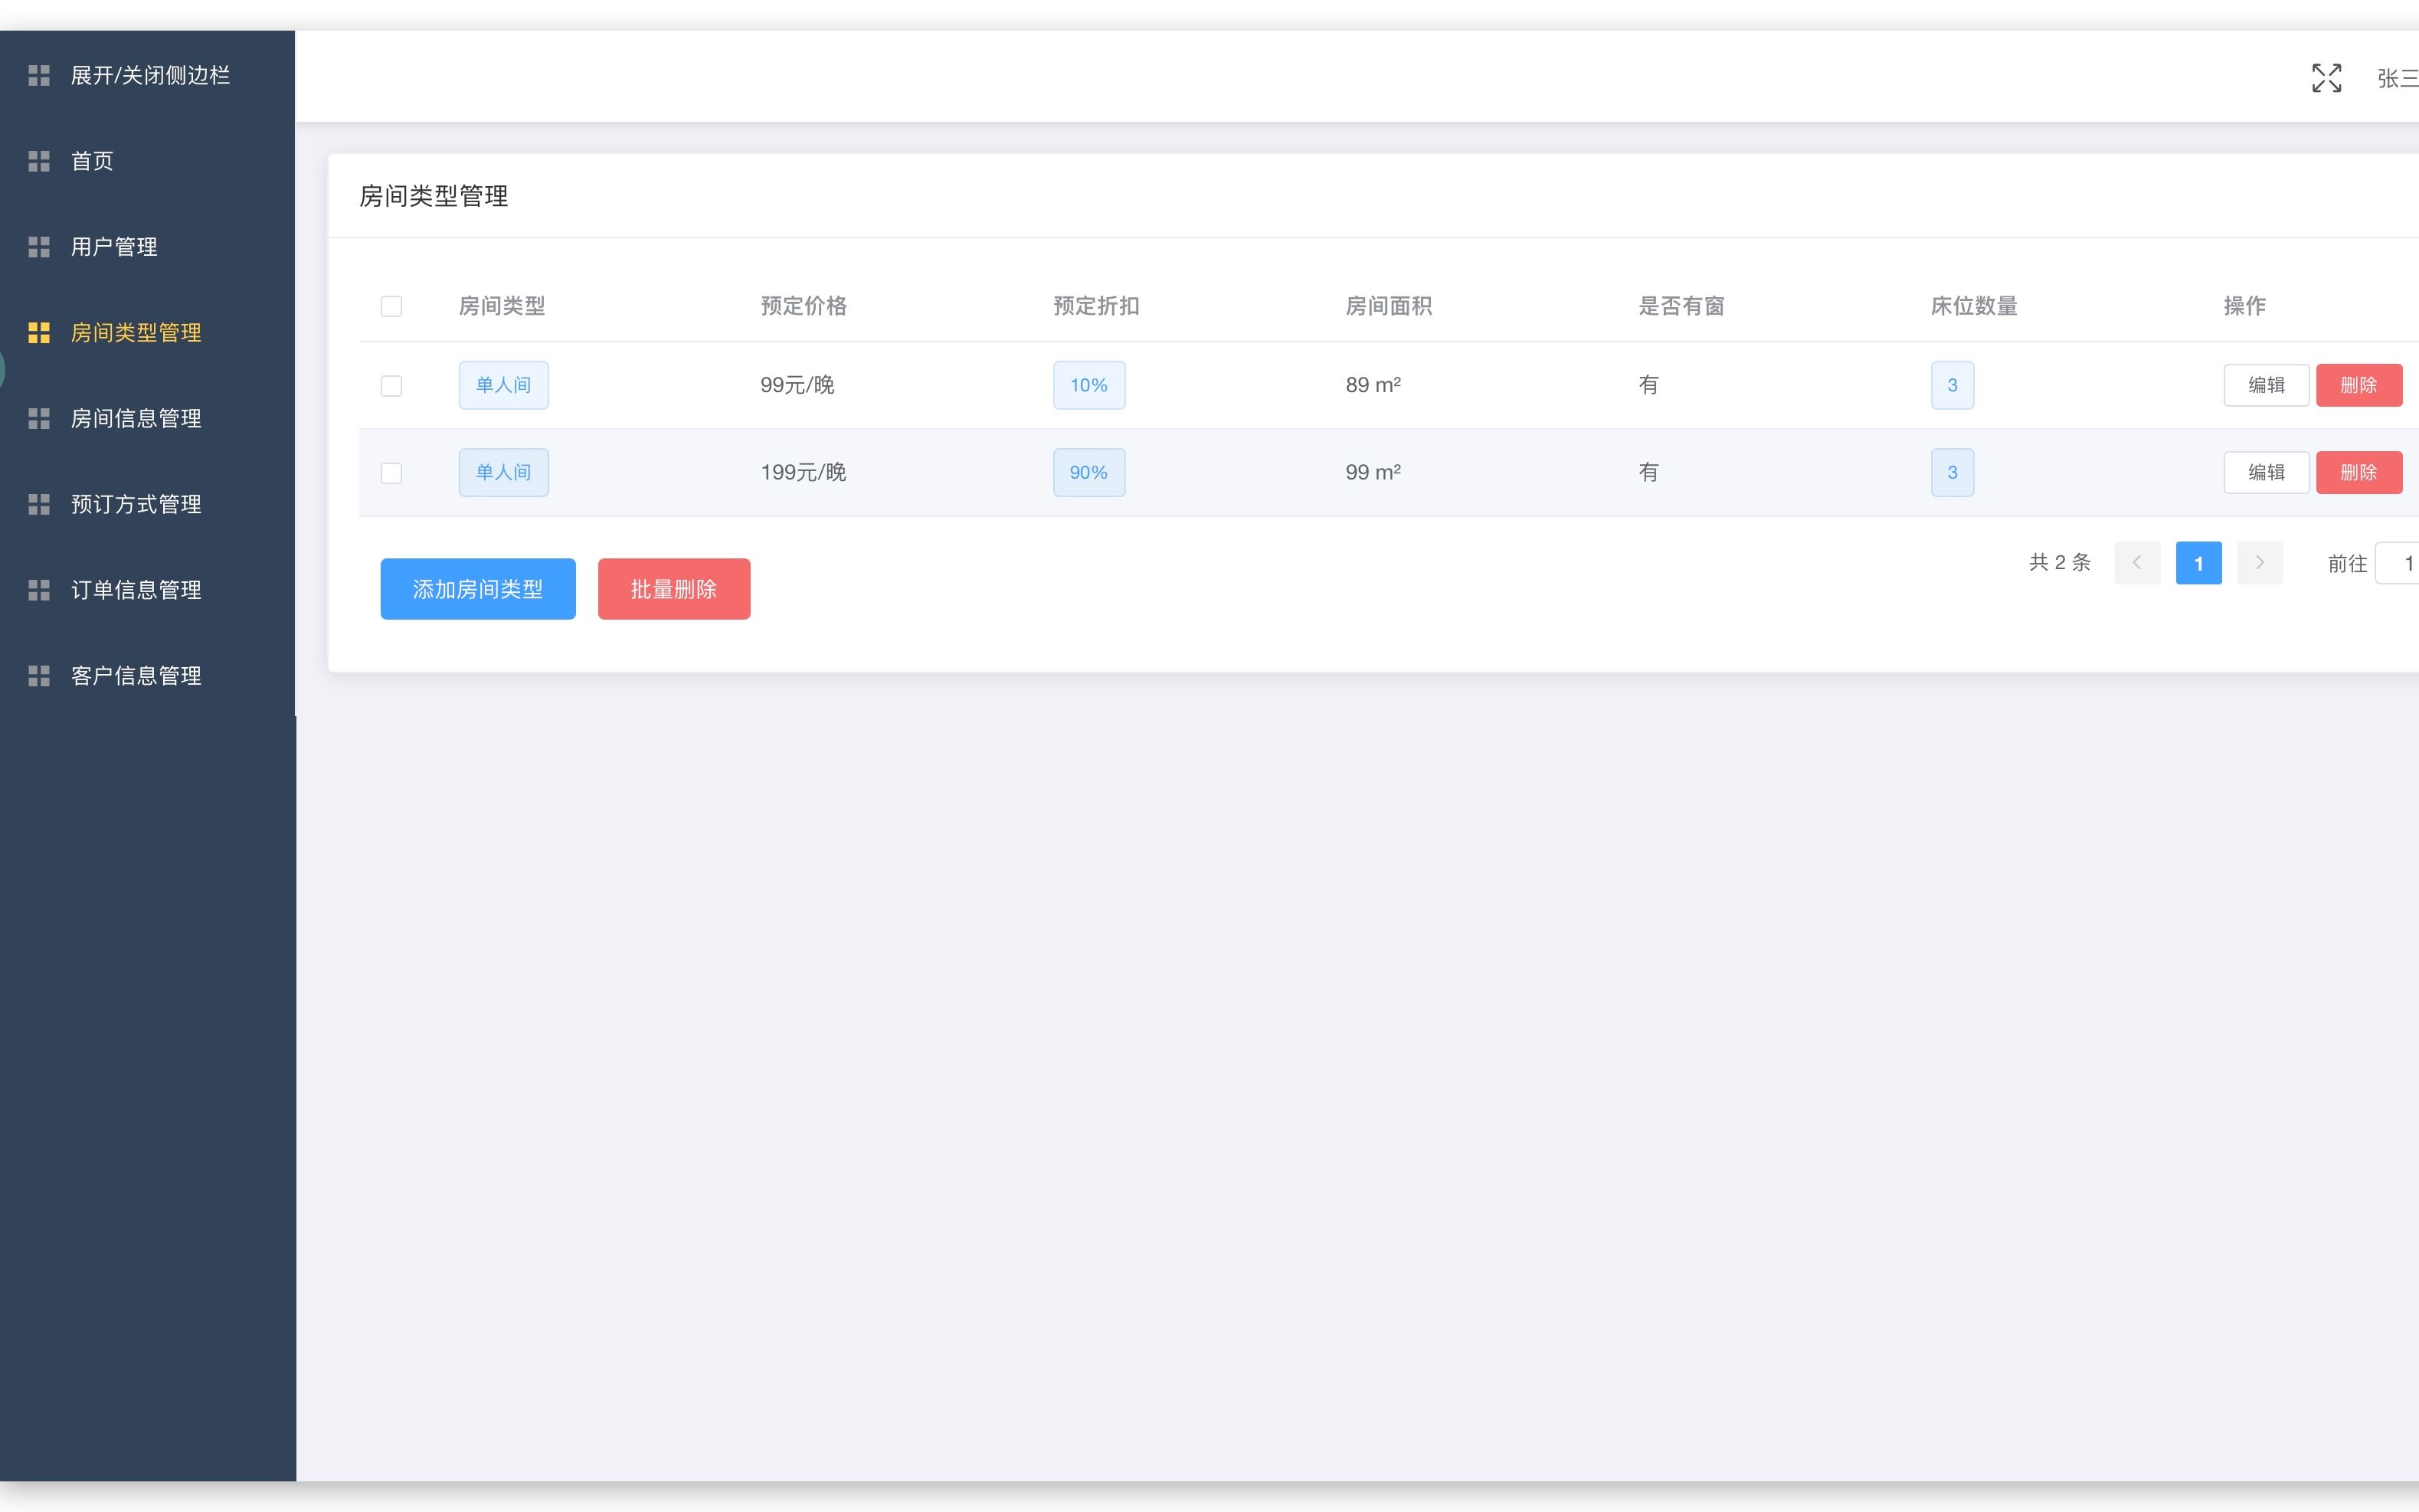Image resolution: width=2419 pixels, height=1512 pixels.
Task: Click the 10% discount tag
Action: [1089, 385]
